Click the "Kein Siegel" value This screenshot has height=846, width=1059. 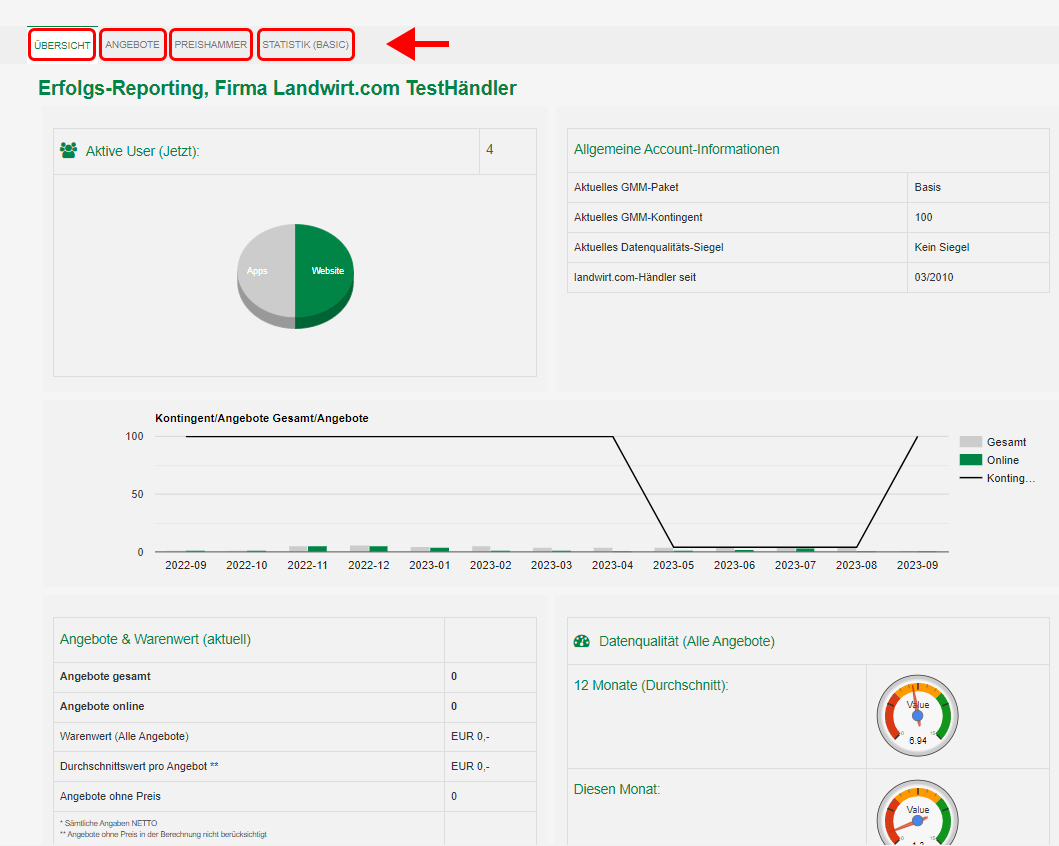click(941, 247)
